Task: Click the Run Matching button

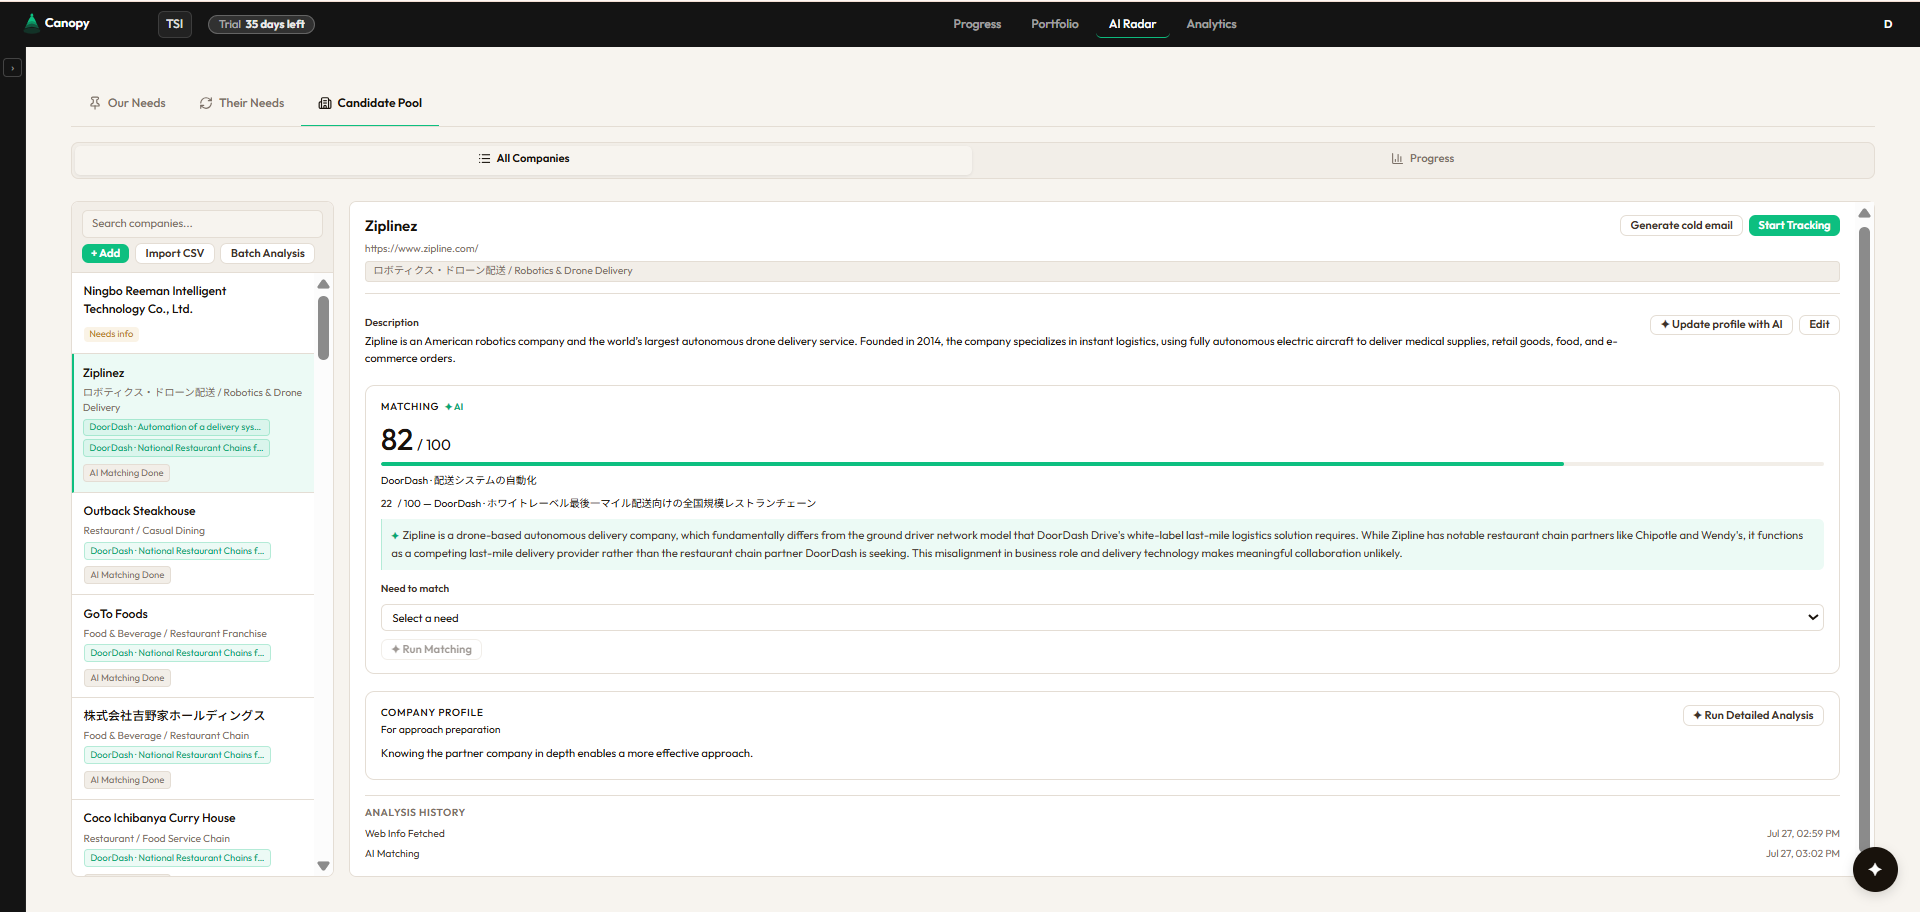Action: 431,650
